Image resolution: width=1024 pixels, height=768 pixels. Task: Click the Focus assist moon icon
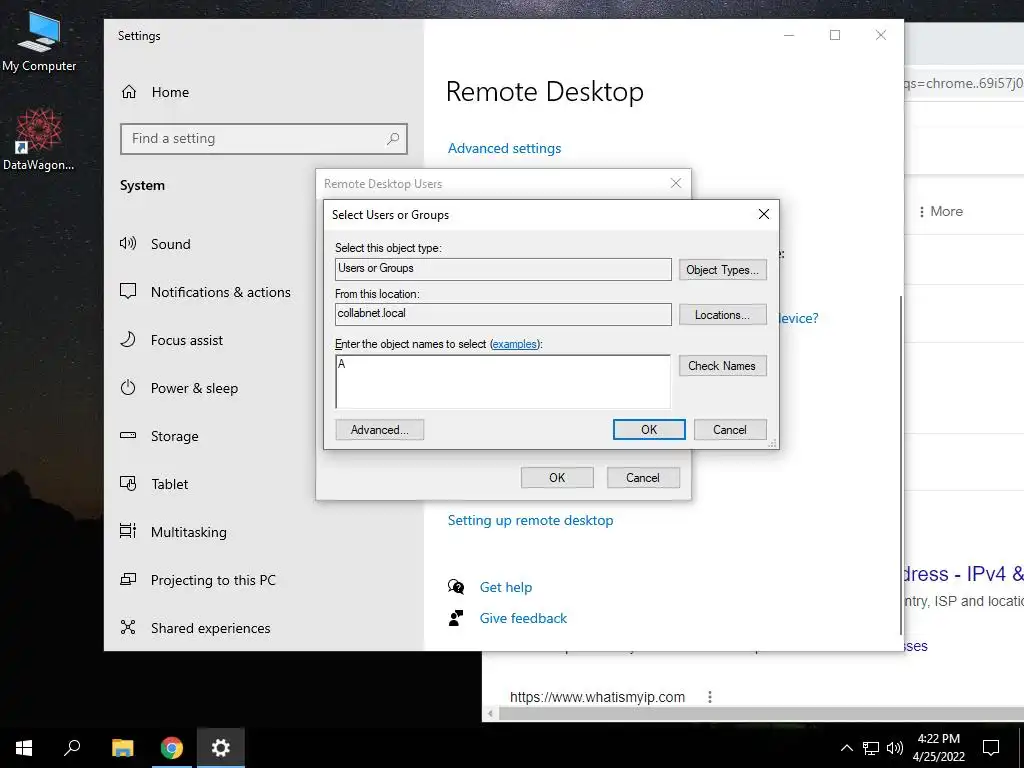coord(128,340)
